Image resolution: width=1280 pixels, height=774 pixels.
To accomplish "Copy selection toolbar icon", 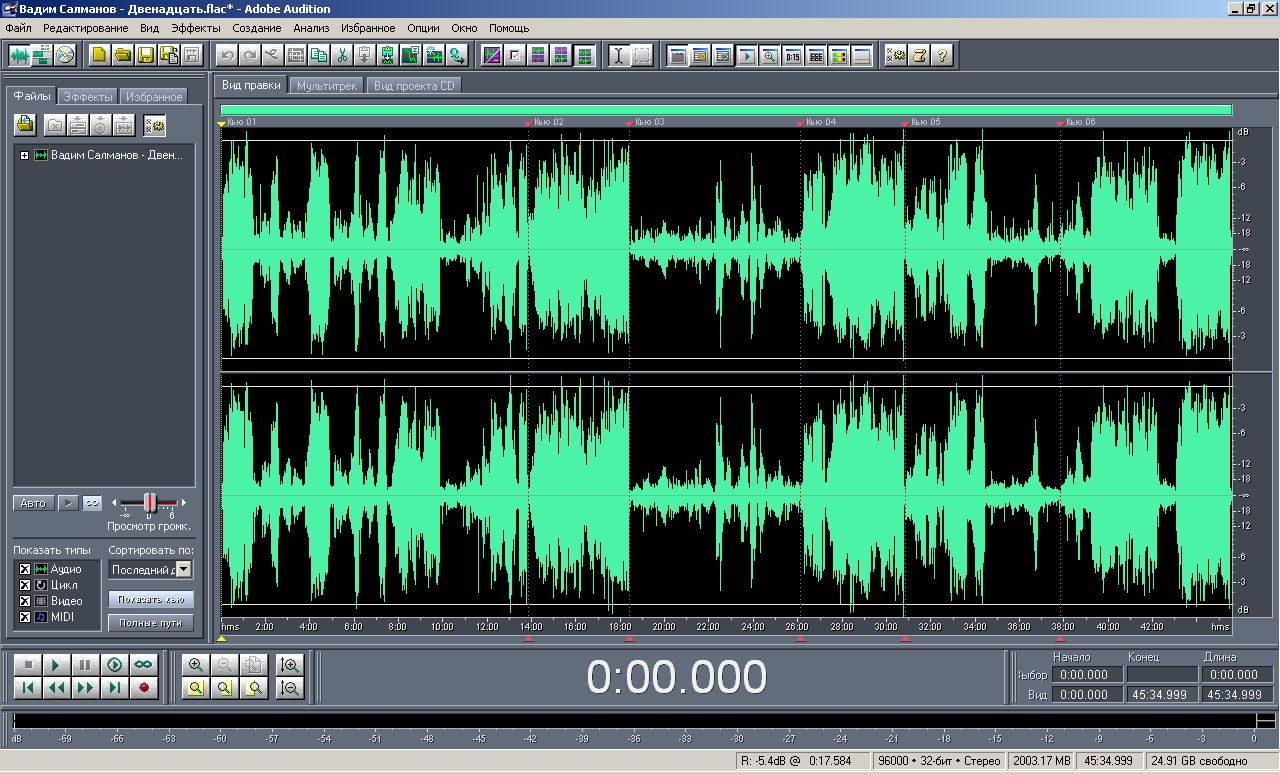I will (319, 55).
